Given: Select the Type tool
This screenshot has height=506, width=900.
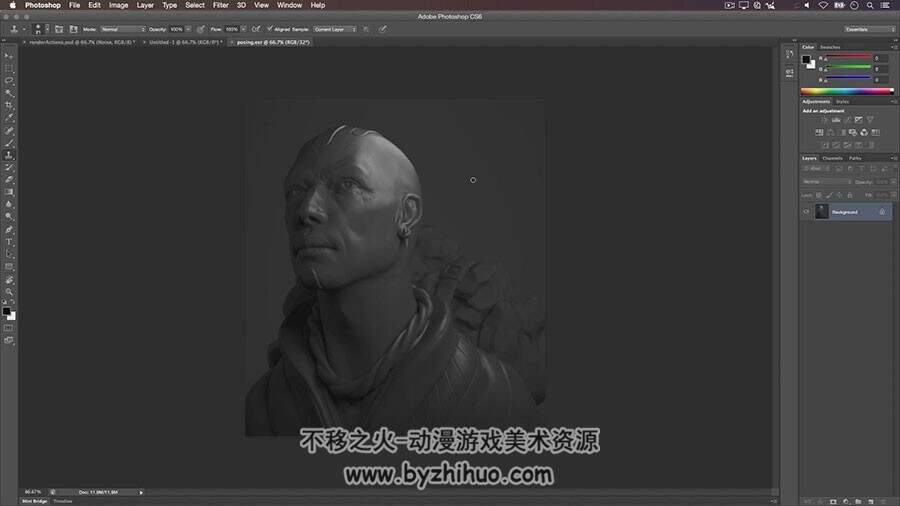Looking at the screenshot, I should pos(9,243).
